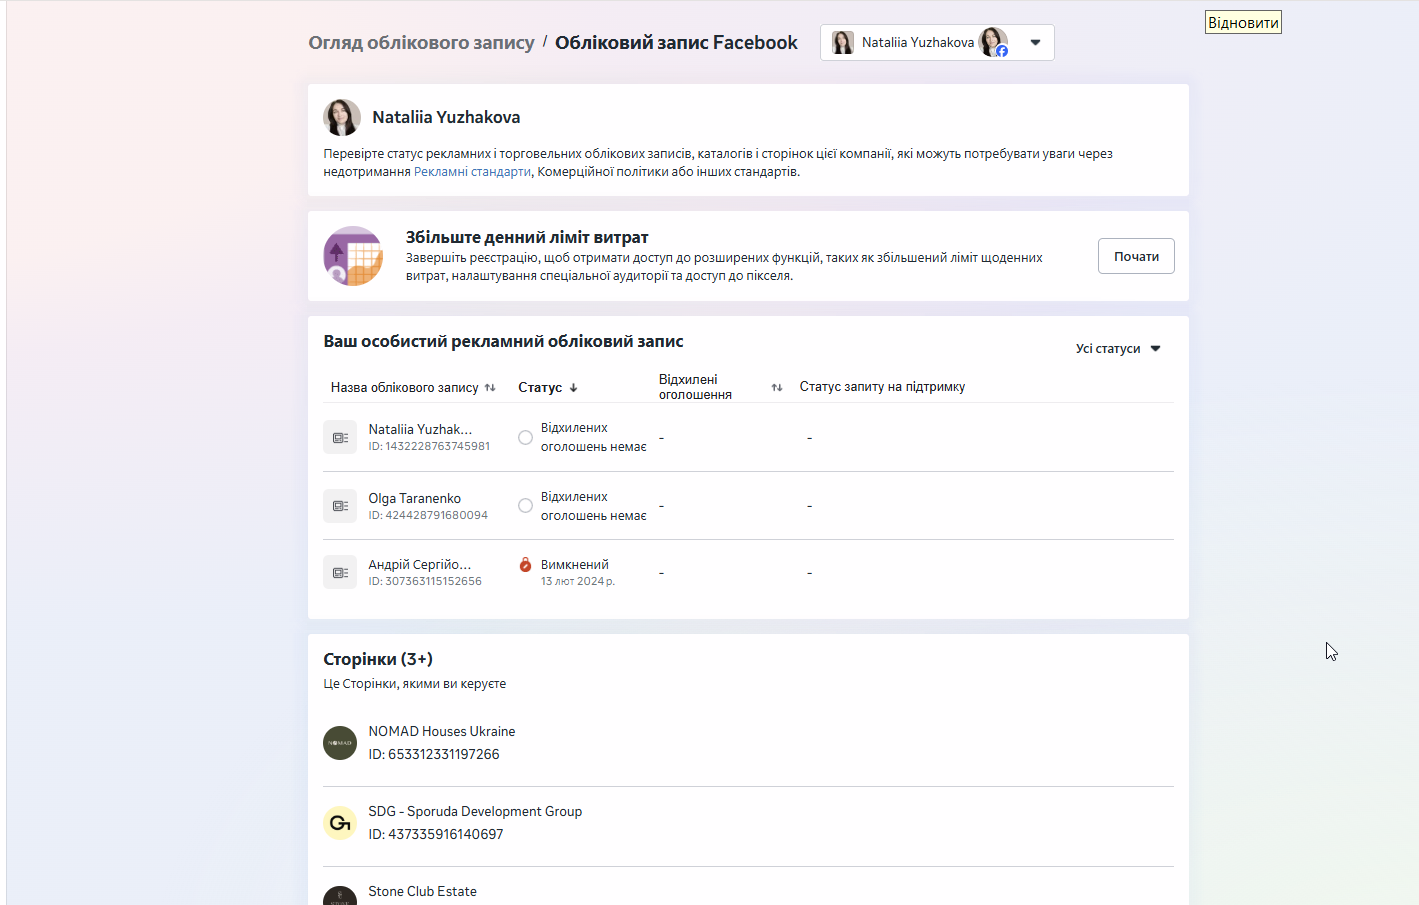Image resolution: width=1419 pixels, height=905 pixels.
Task: Open NOMAD Houses Ukraine page
Action: (x=442, y=731)
